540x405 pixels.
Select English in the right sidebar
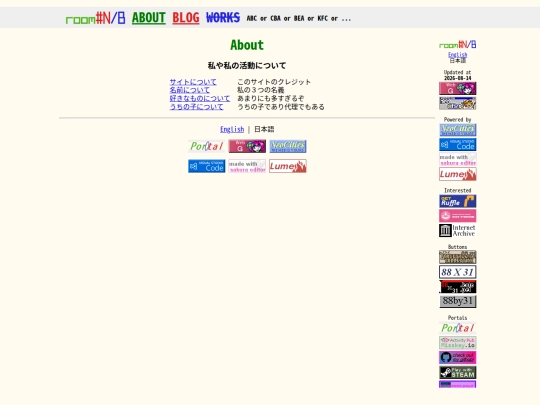[x=458, y=55]
